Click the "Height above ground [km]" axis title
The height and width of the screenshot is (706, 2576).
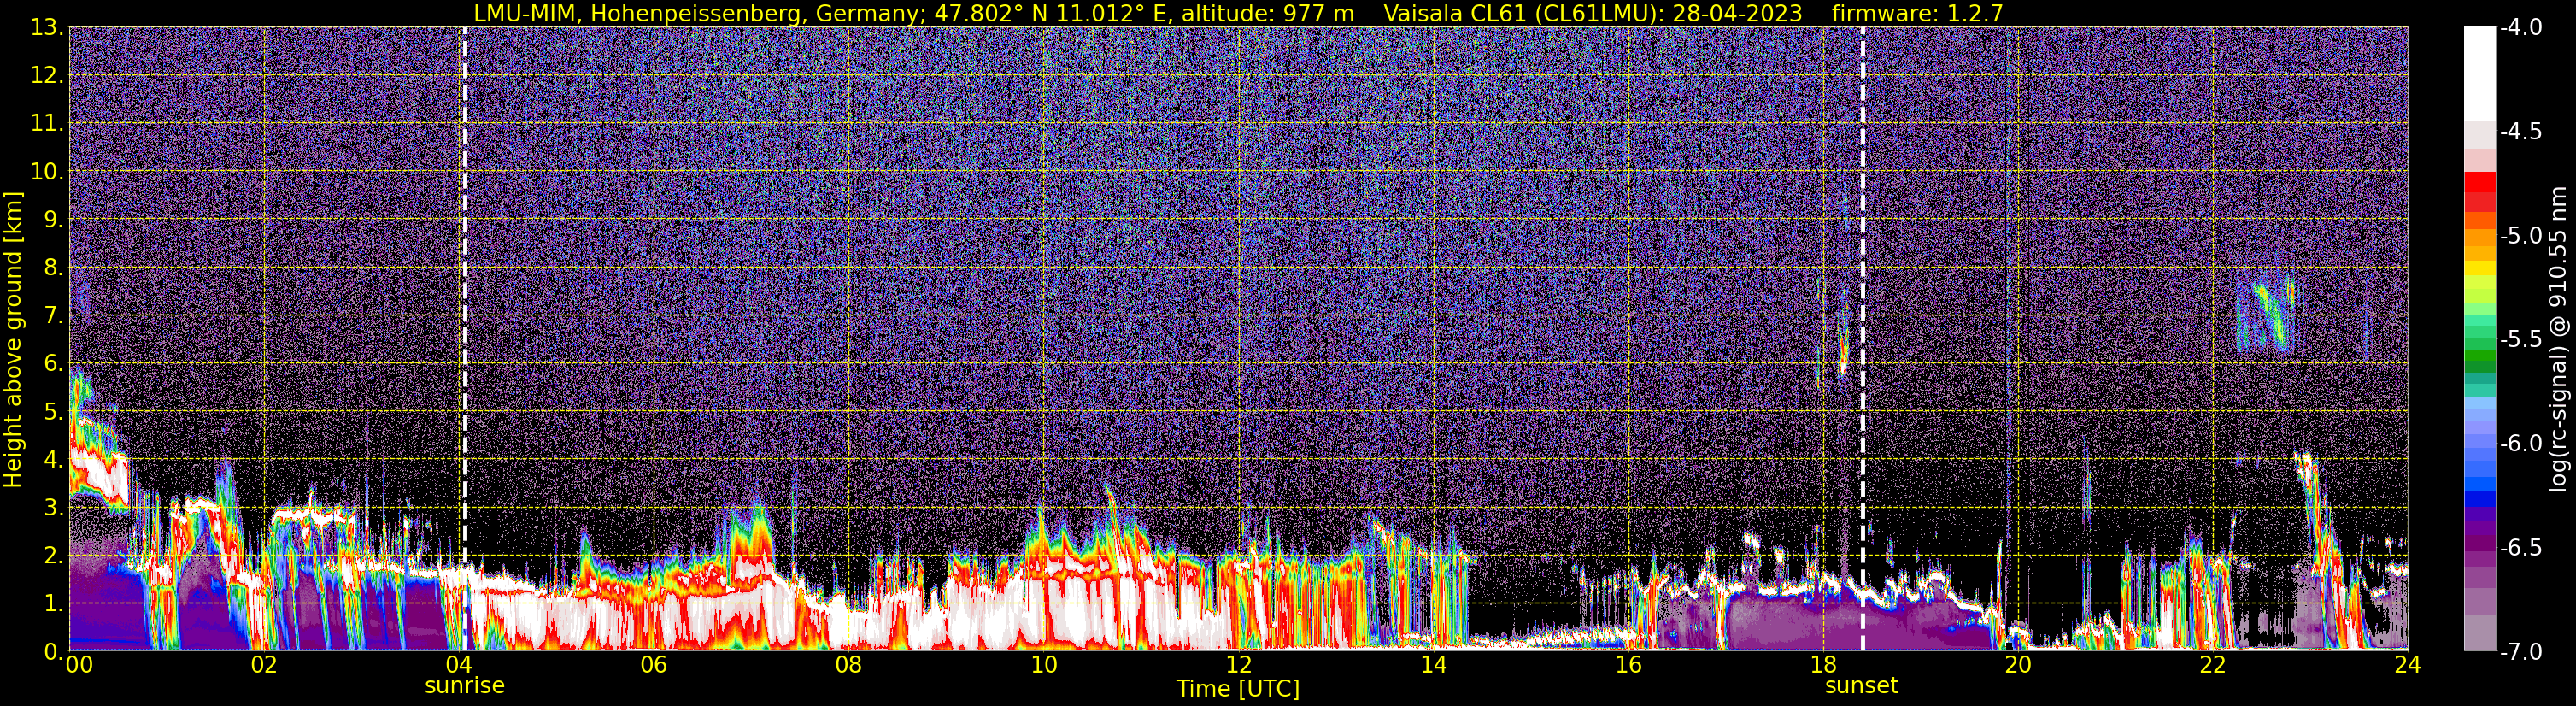[x=13, y=340]
